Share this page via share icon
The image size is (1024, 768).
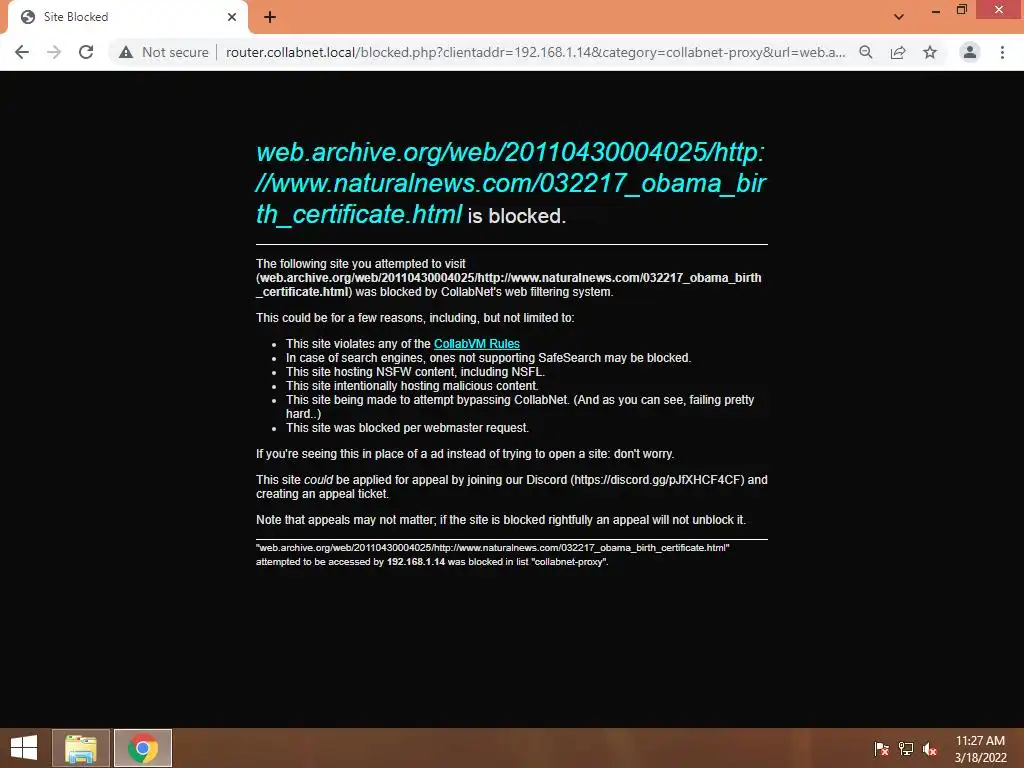click(898, 52)
